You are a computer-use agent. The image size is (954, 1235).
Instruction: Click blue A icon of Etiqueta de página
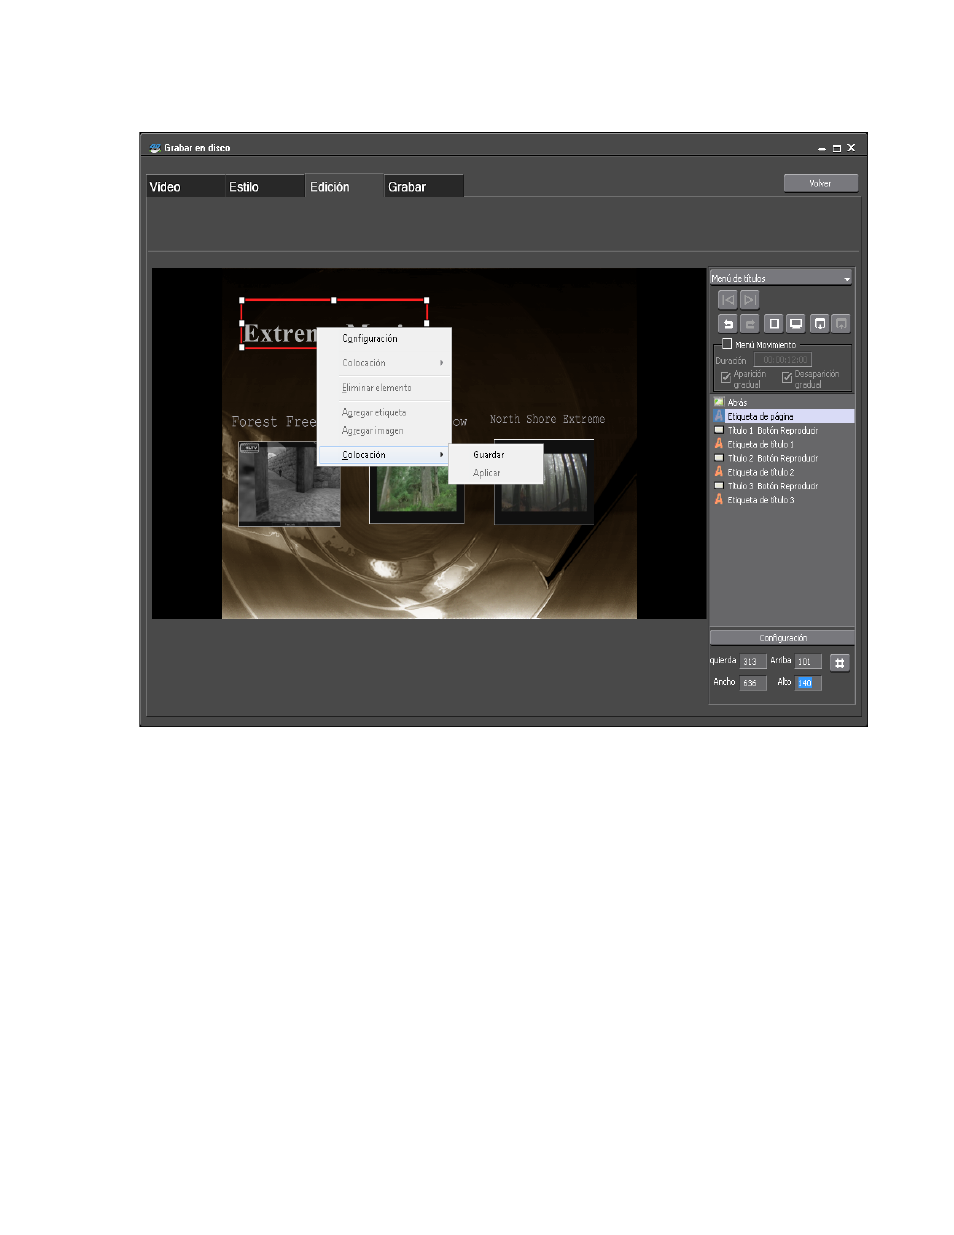(x=718, y=416)
